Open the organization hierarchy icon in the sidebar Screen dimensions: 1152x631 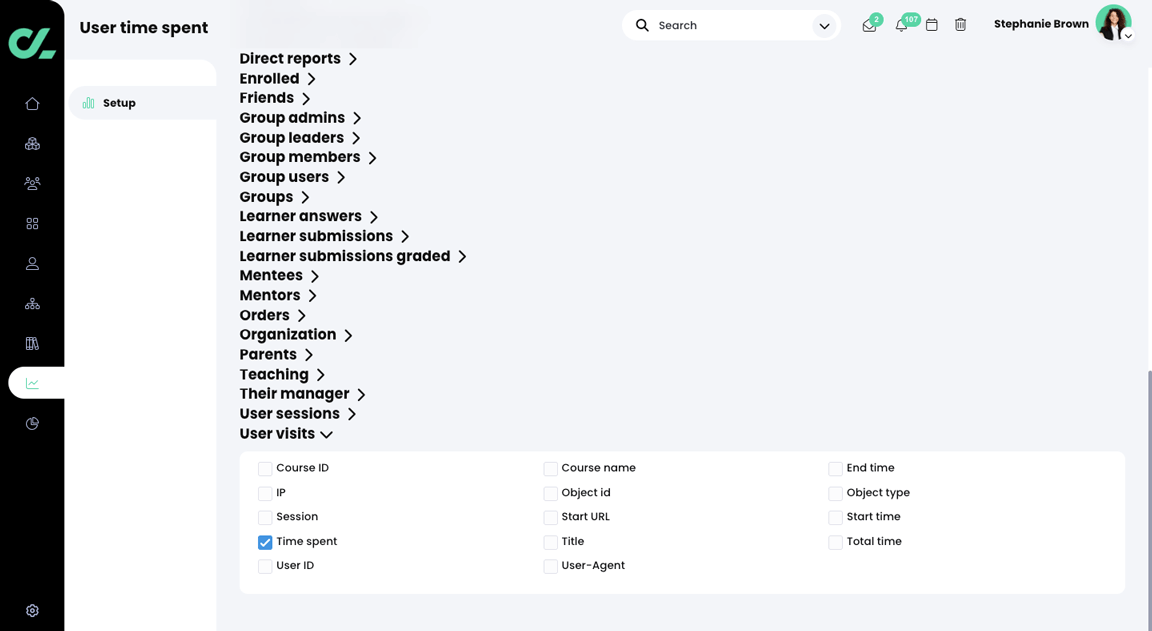click(32, 303)
